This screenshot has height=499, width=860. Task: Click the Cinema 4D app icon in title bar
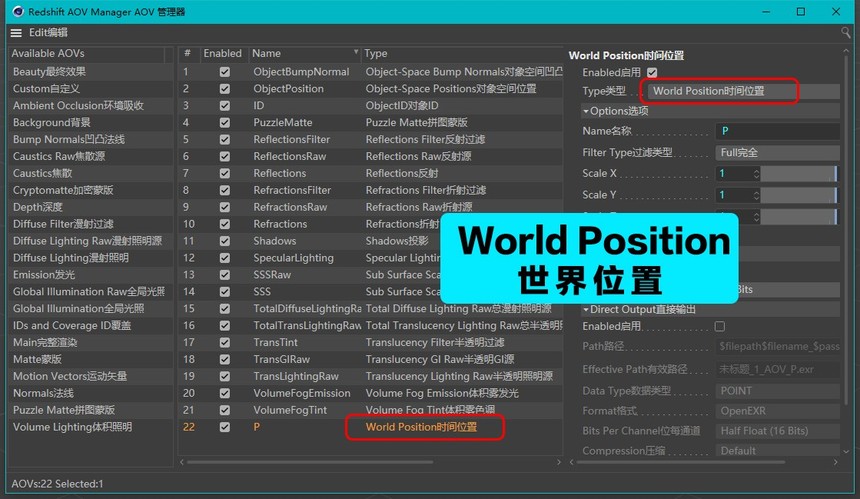[18, 11]
